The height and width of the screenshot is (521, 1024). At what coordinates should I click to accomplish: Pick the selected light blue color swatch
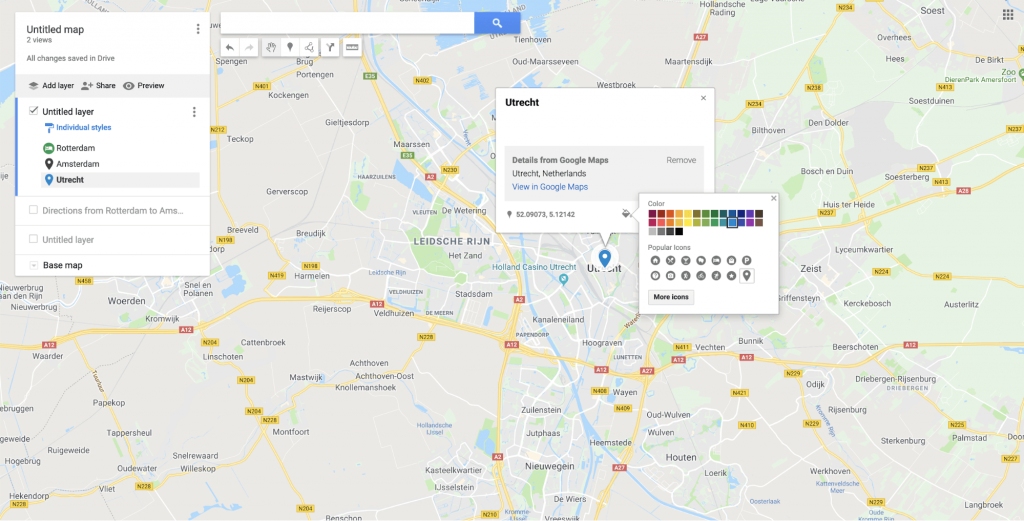(732, 223)
